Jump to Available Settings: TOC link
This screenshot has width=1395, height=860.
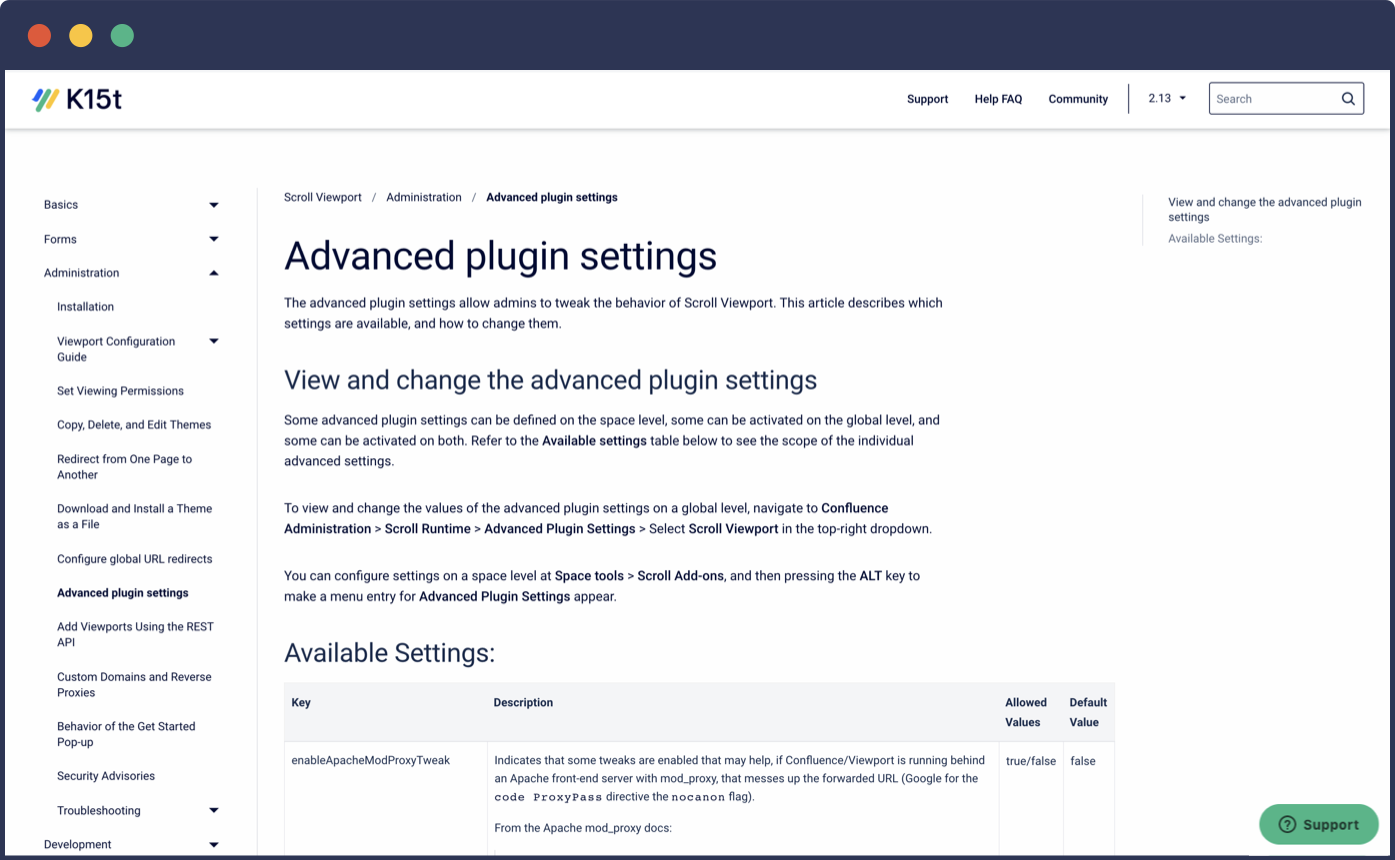coord(1215,239)
